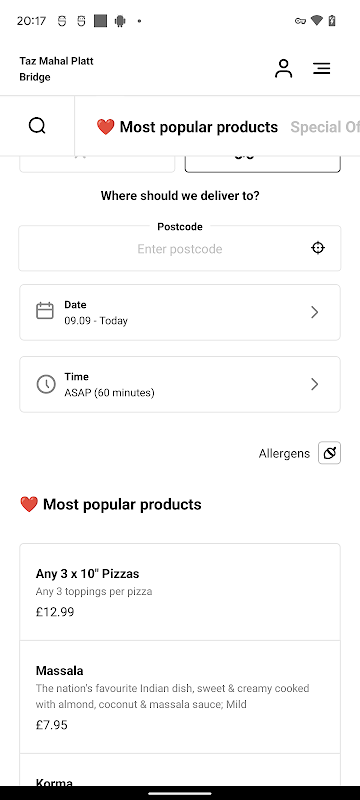Toggle the Allergens filter icon
This screenshot has height=800, width=360.
329,453
